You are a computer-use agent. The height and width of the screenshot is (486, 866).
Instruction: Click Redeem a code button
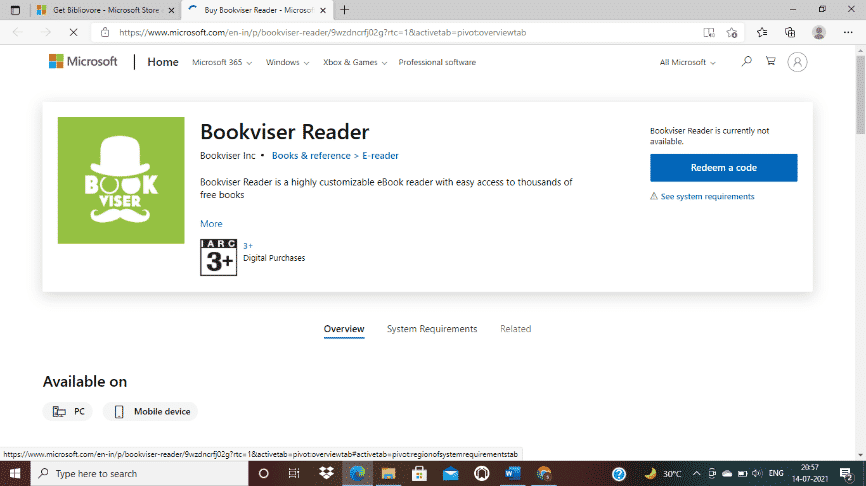pyautogui.click(x=724, y=168)
